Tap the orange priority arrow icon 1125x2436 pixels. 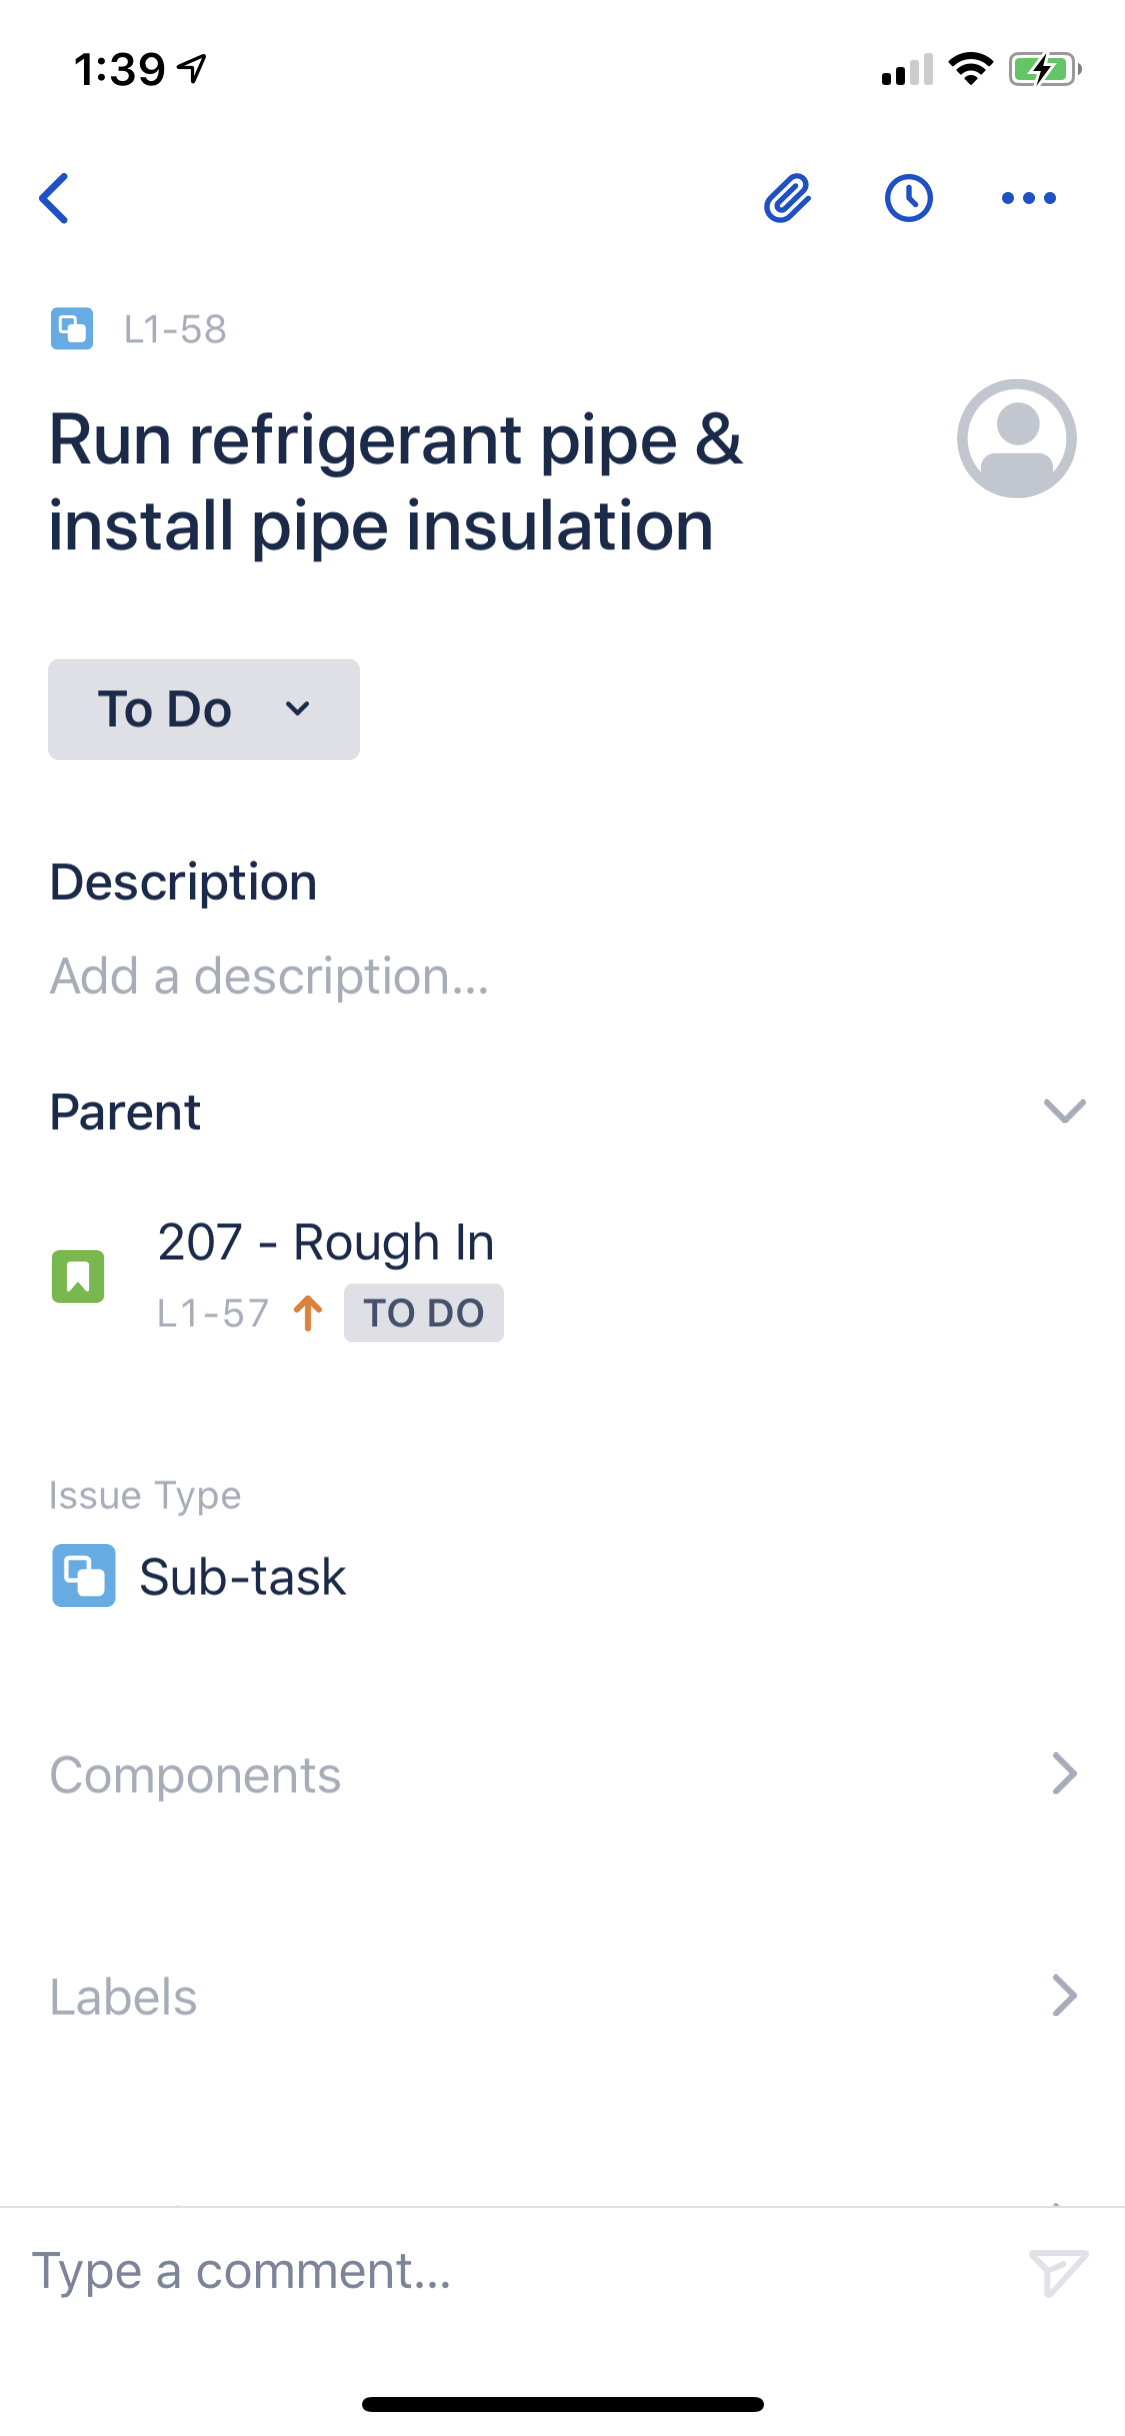(x=308, y=1313)
